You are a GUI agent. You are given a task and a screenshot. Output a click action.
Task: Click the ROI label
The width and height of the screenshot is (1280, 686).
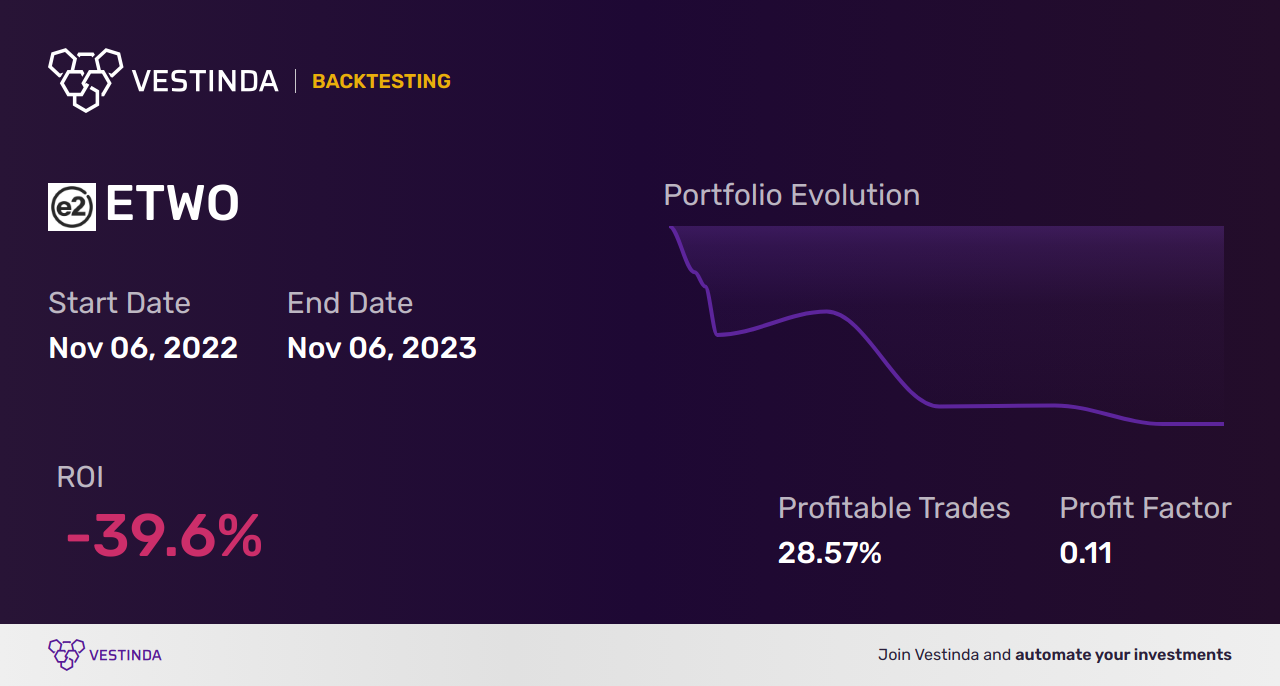[80, 477]
